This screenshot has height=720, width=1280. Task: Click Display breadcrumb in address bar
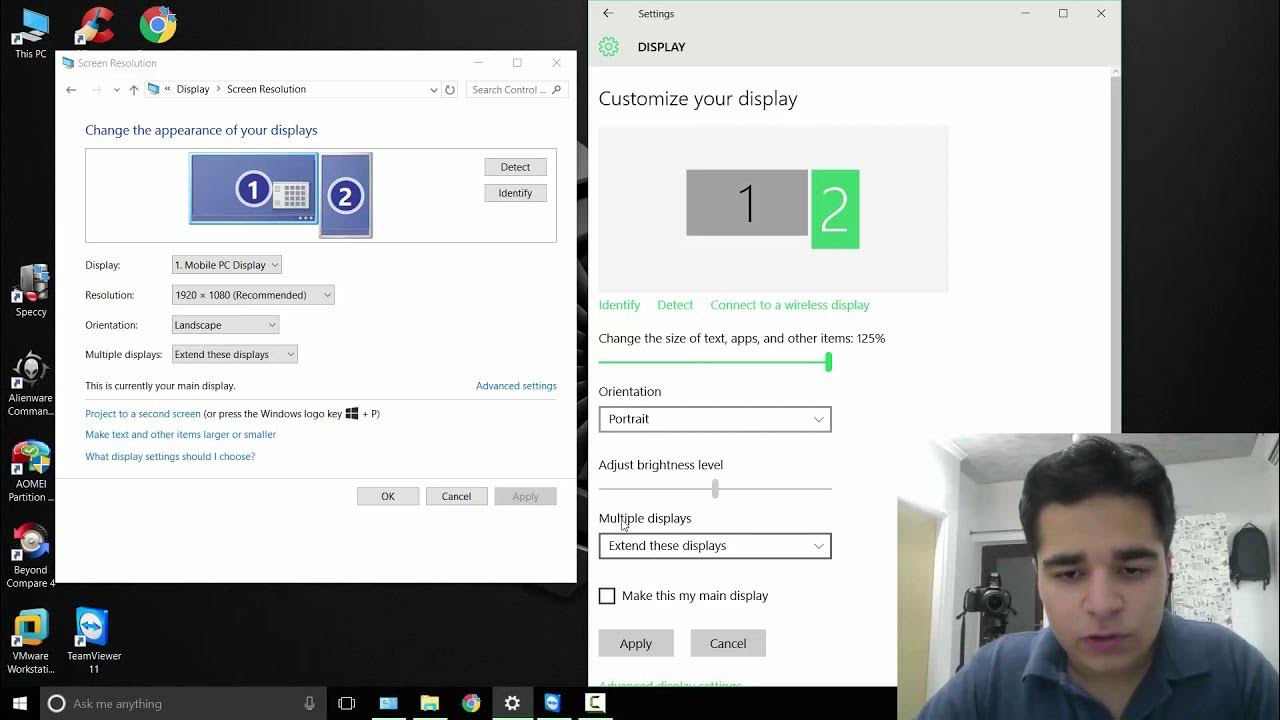tap(193, 90)
